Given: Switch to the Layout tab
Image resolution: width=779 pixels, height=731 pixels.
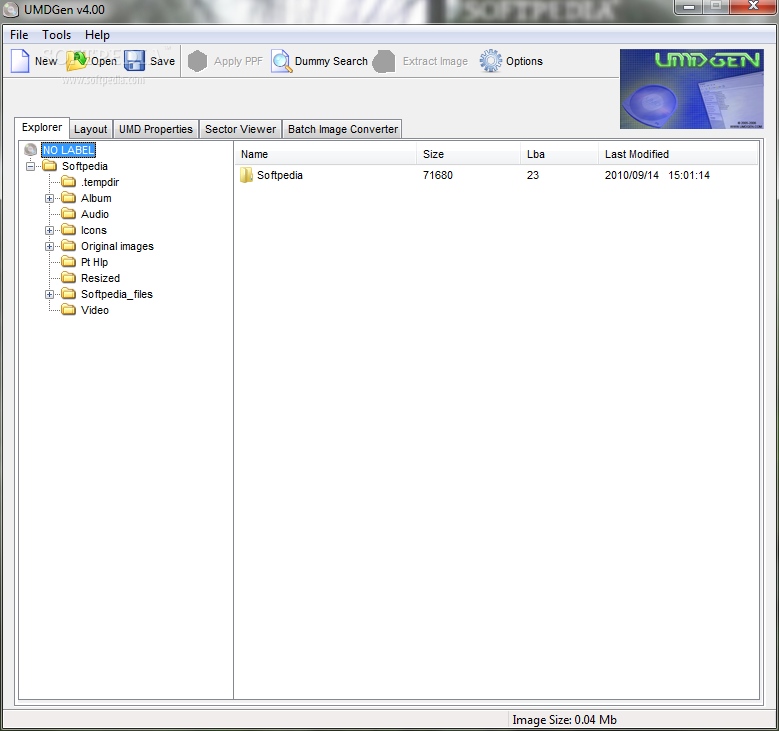Looking at the screenshot, I should point(90,129).
